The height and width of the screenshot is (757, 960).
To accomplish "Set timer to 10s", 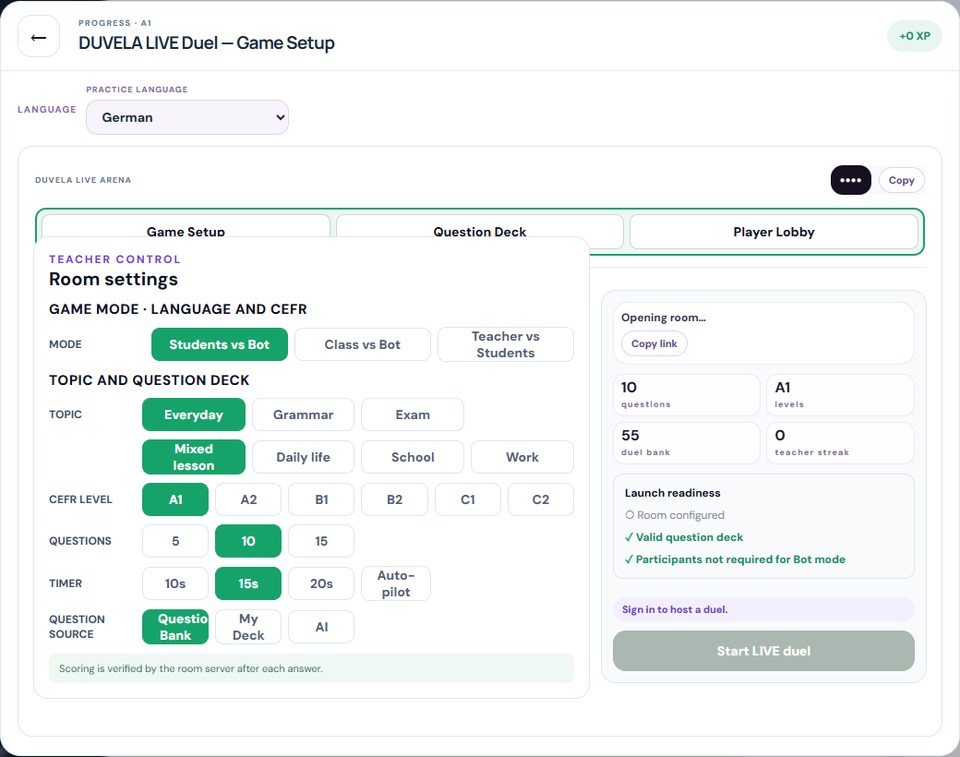I will tap(175, 584).
